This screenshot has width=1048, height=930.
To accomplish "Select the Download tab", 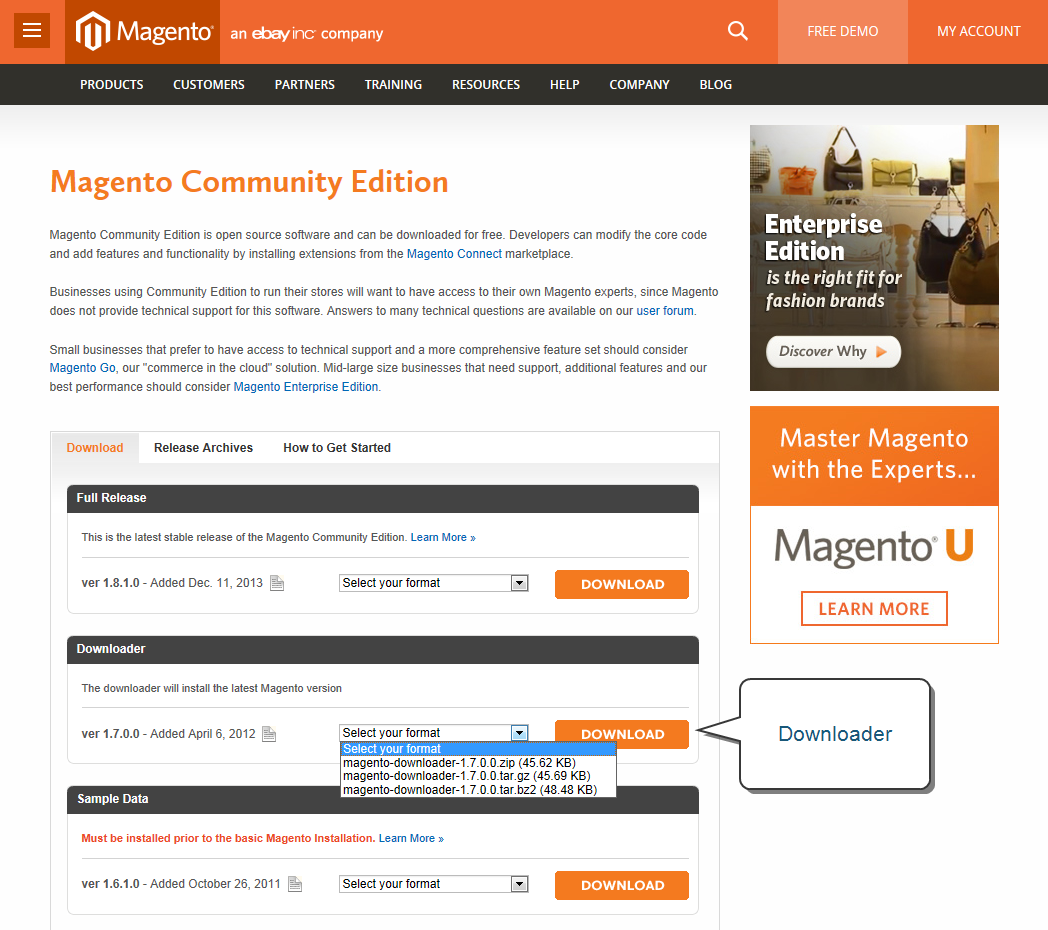I will click(x=95, y=448).
